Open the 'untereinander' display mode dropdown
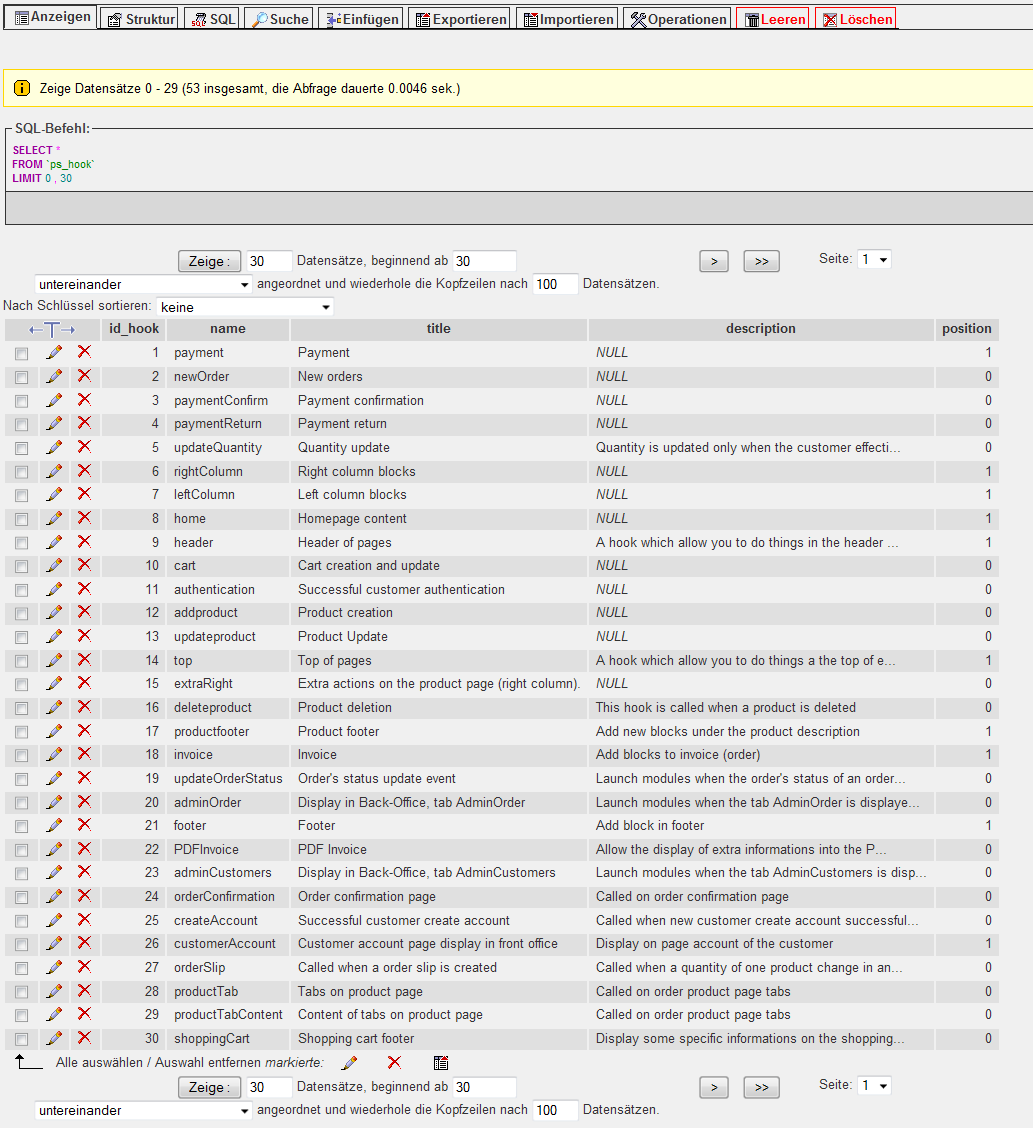The height and width of the screenshot is (1128, 1033). 144,285
